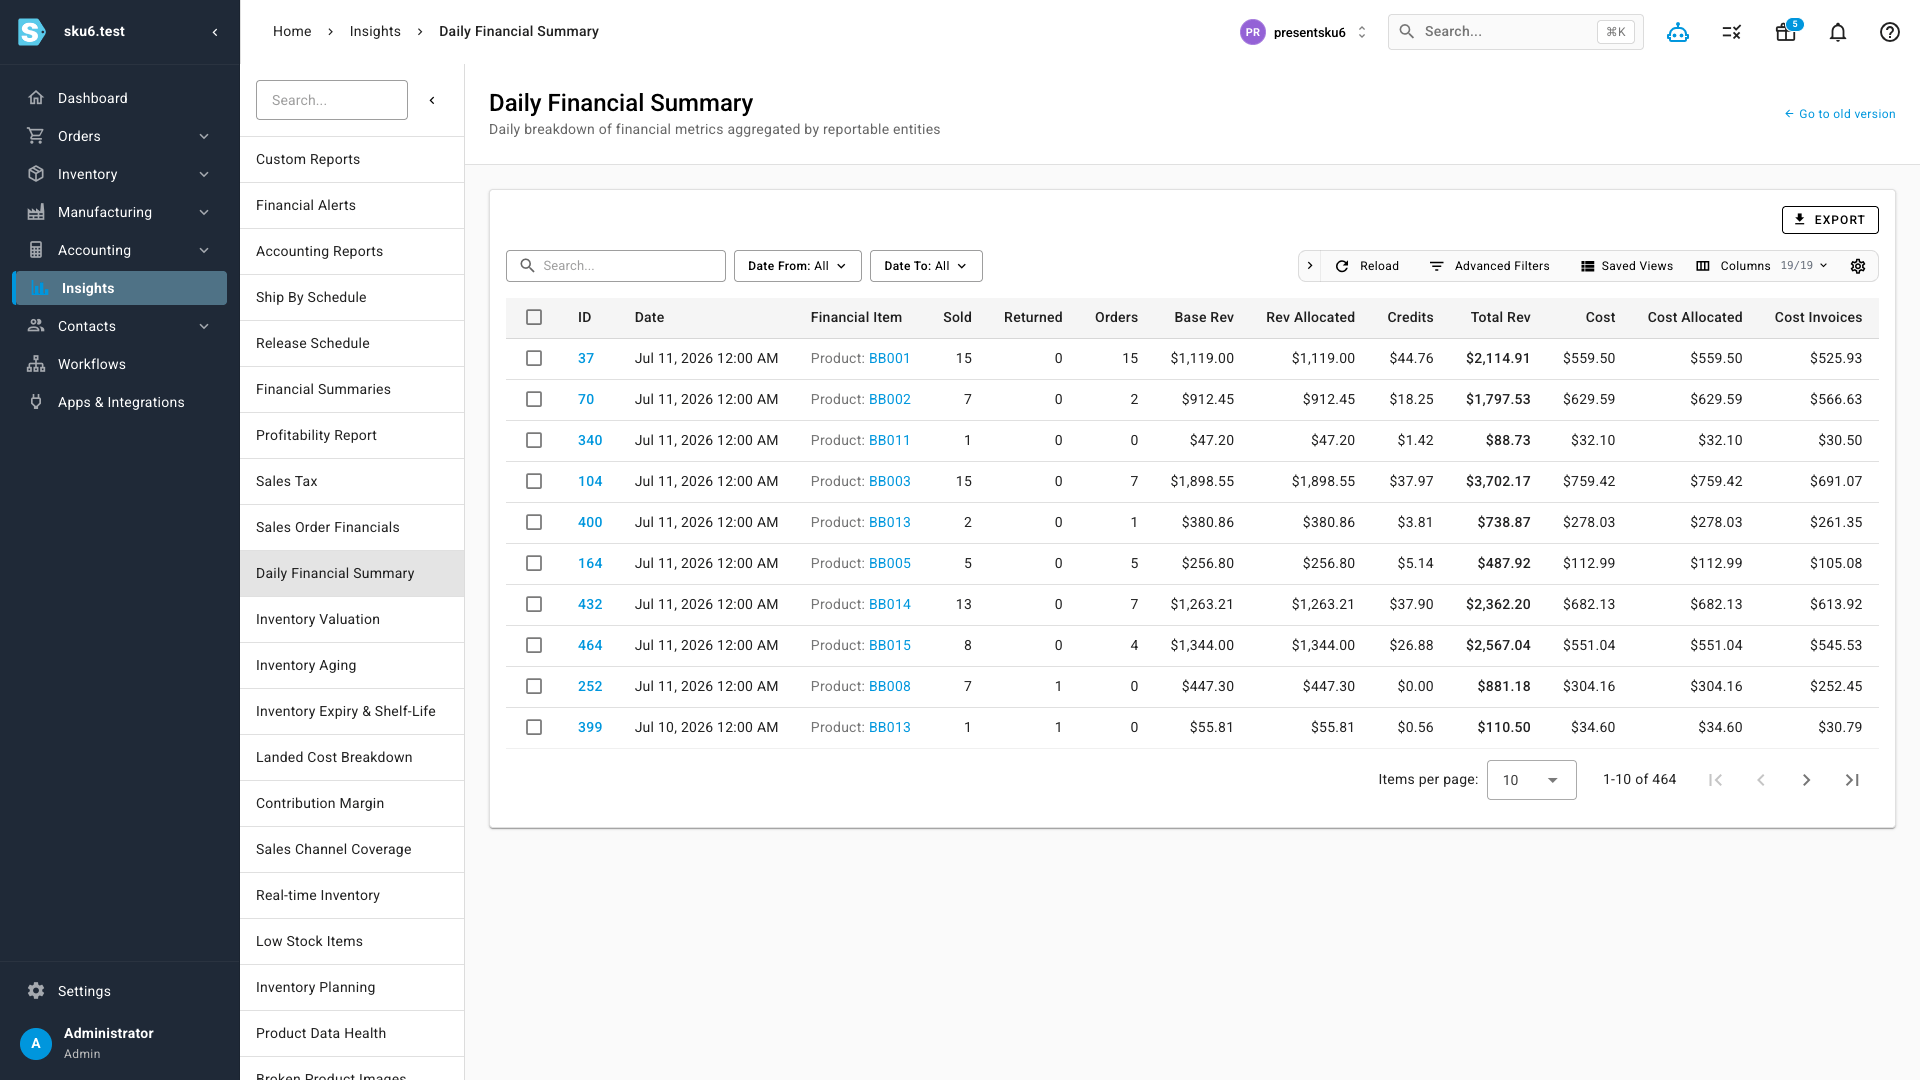Check the row with ID 37

(534, 358)
